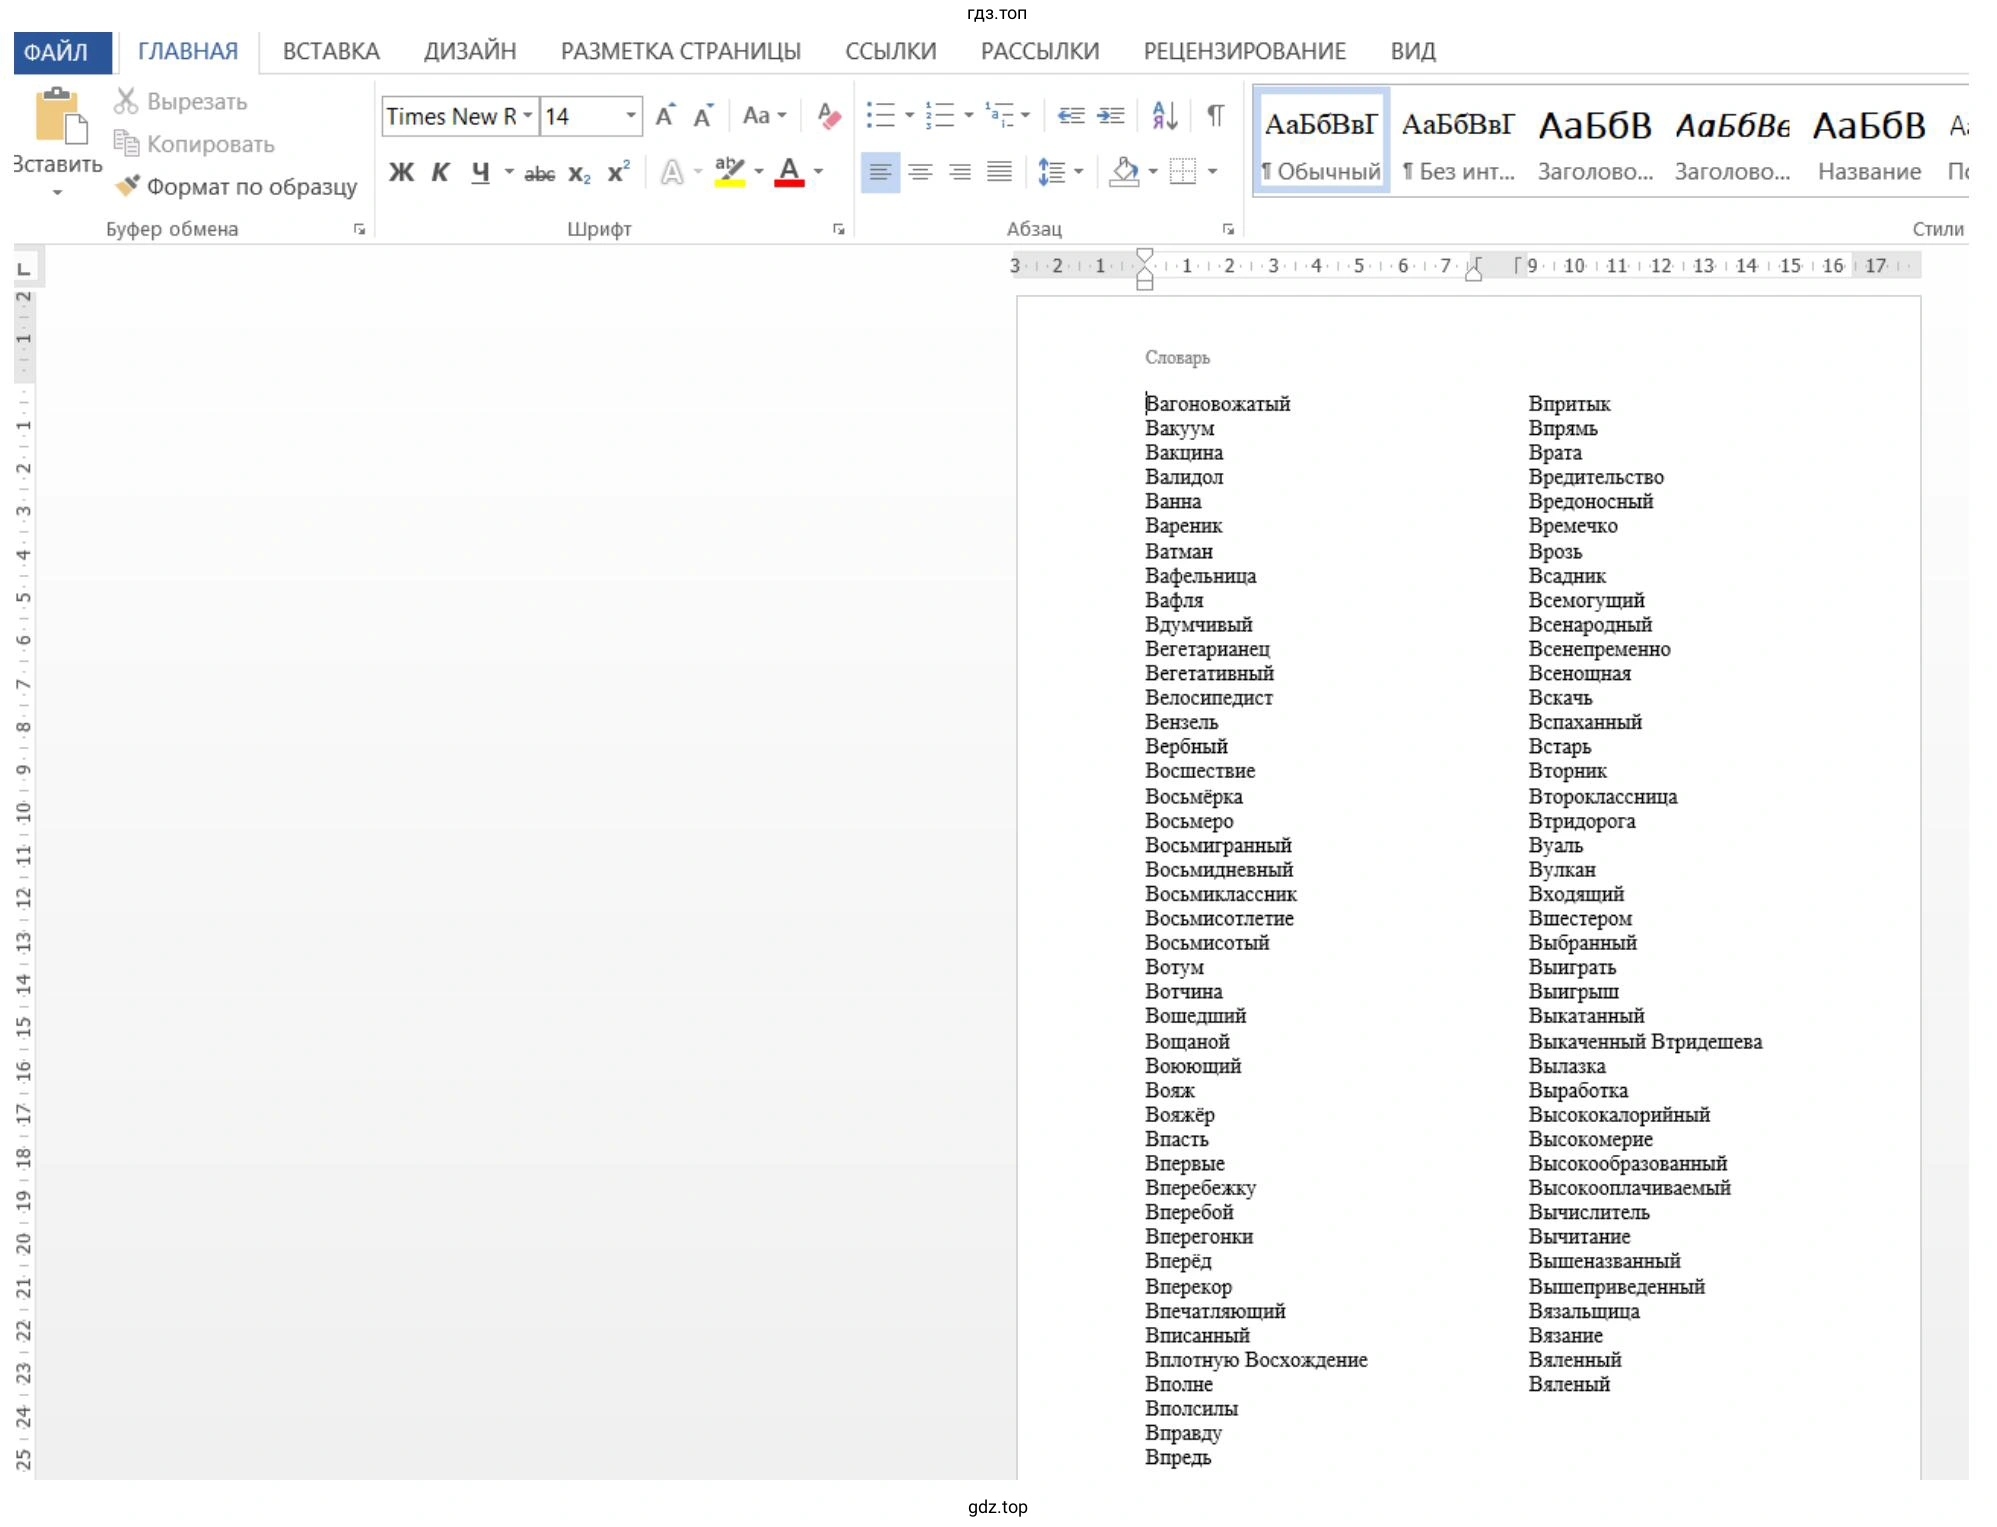This screenshot has width=1997, height=1527.
Task: Toggle bold (Ж) formatting
Action: (x=401, y=173)
